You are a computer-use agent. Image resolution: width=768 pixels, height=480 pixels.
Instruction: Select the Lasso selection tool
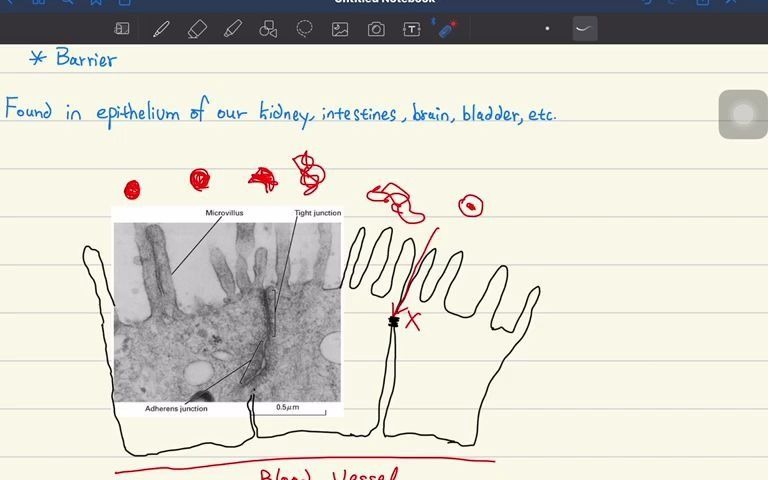pyautogui.click(x=304, y=29)
